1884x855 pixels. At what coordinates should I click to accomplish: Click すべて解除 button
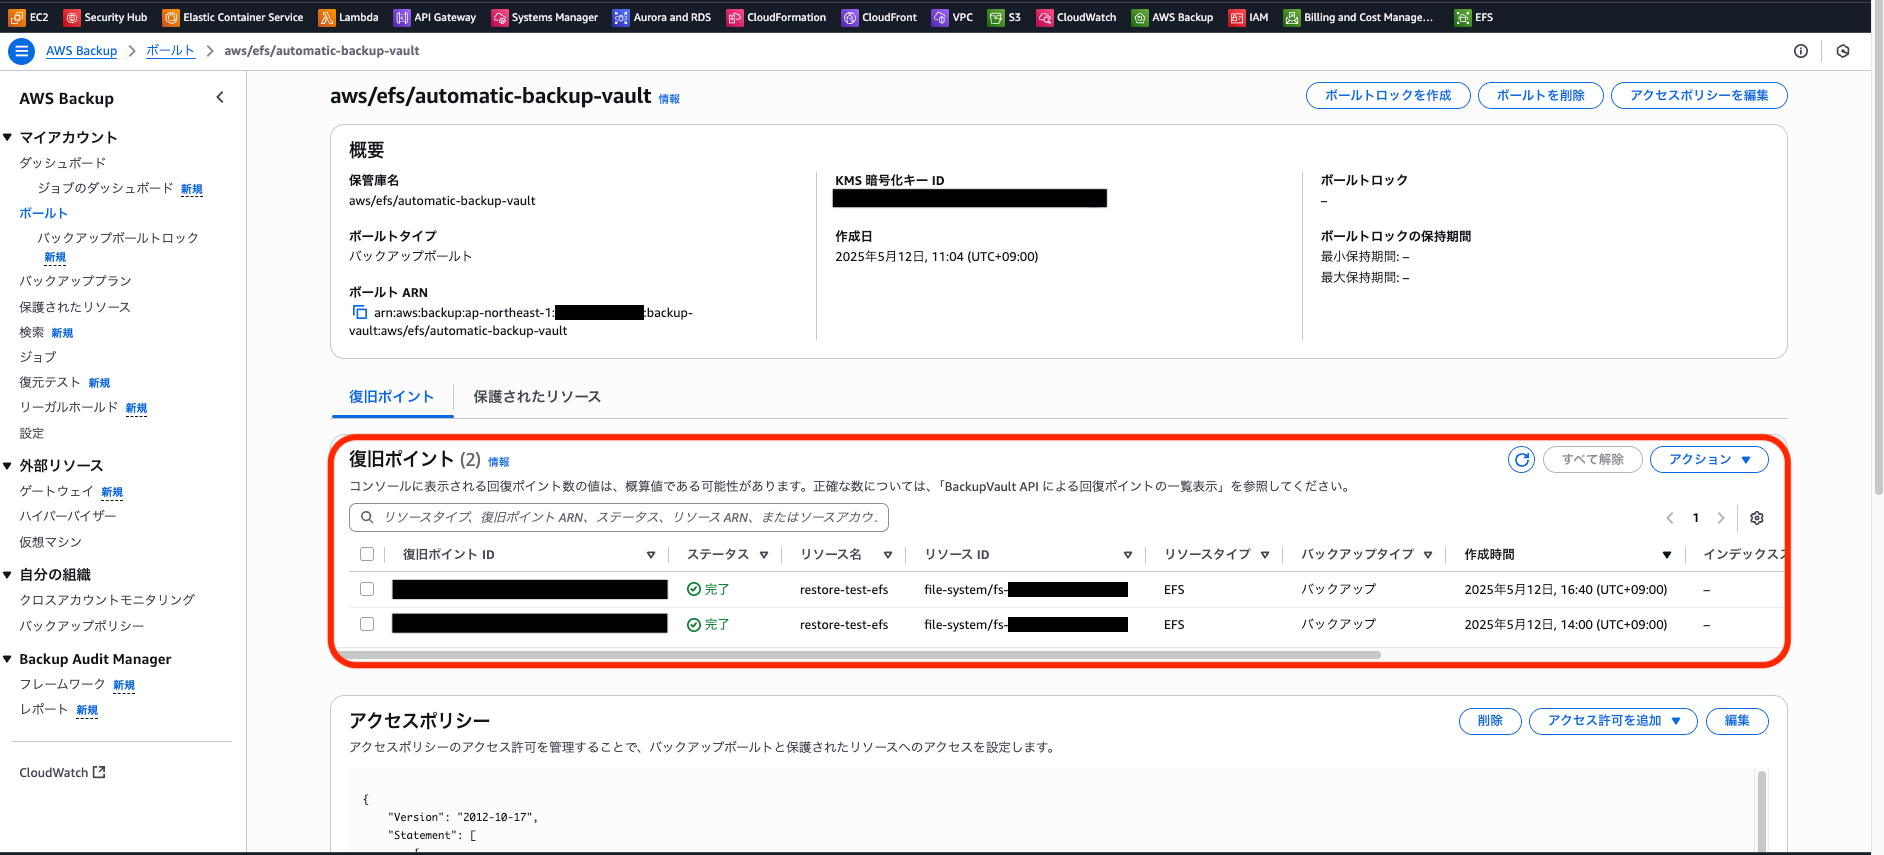tap(1593, 459)
